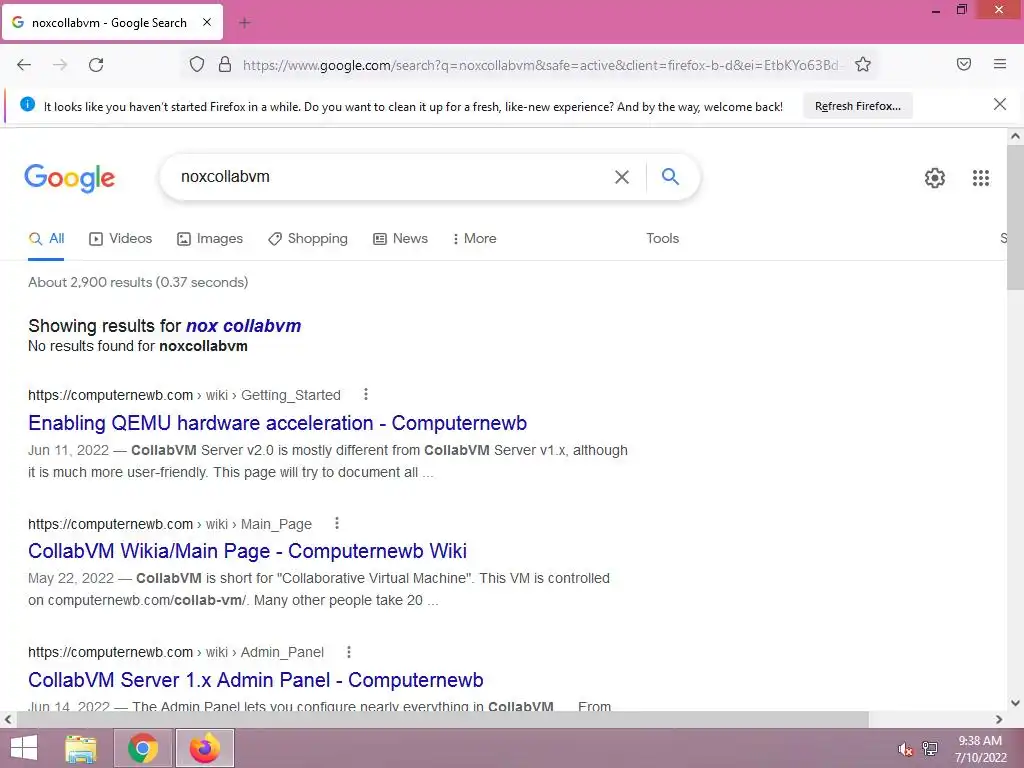The height and width of the screenshot is (768, 1024).
Task: Close the noxcollabvm Google Search tab
Action: [207, 22]
